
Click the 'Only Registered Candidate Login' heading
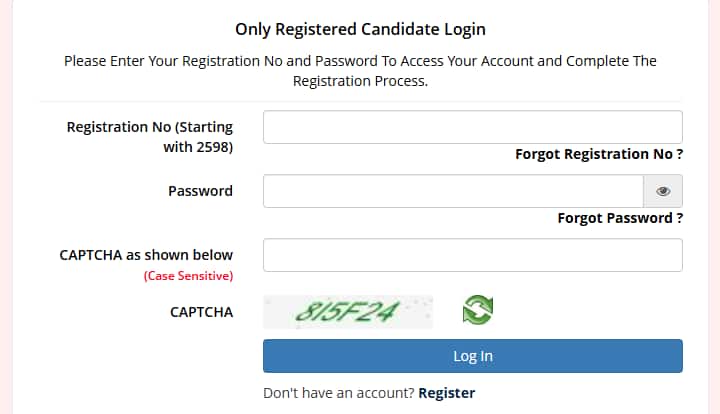point(360,30)
